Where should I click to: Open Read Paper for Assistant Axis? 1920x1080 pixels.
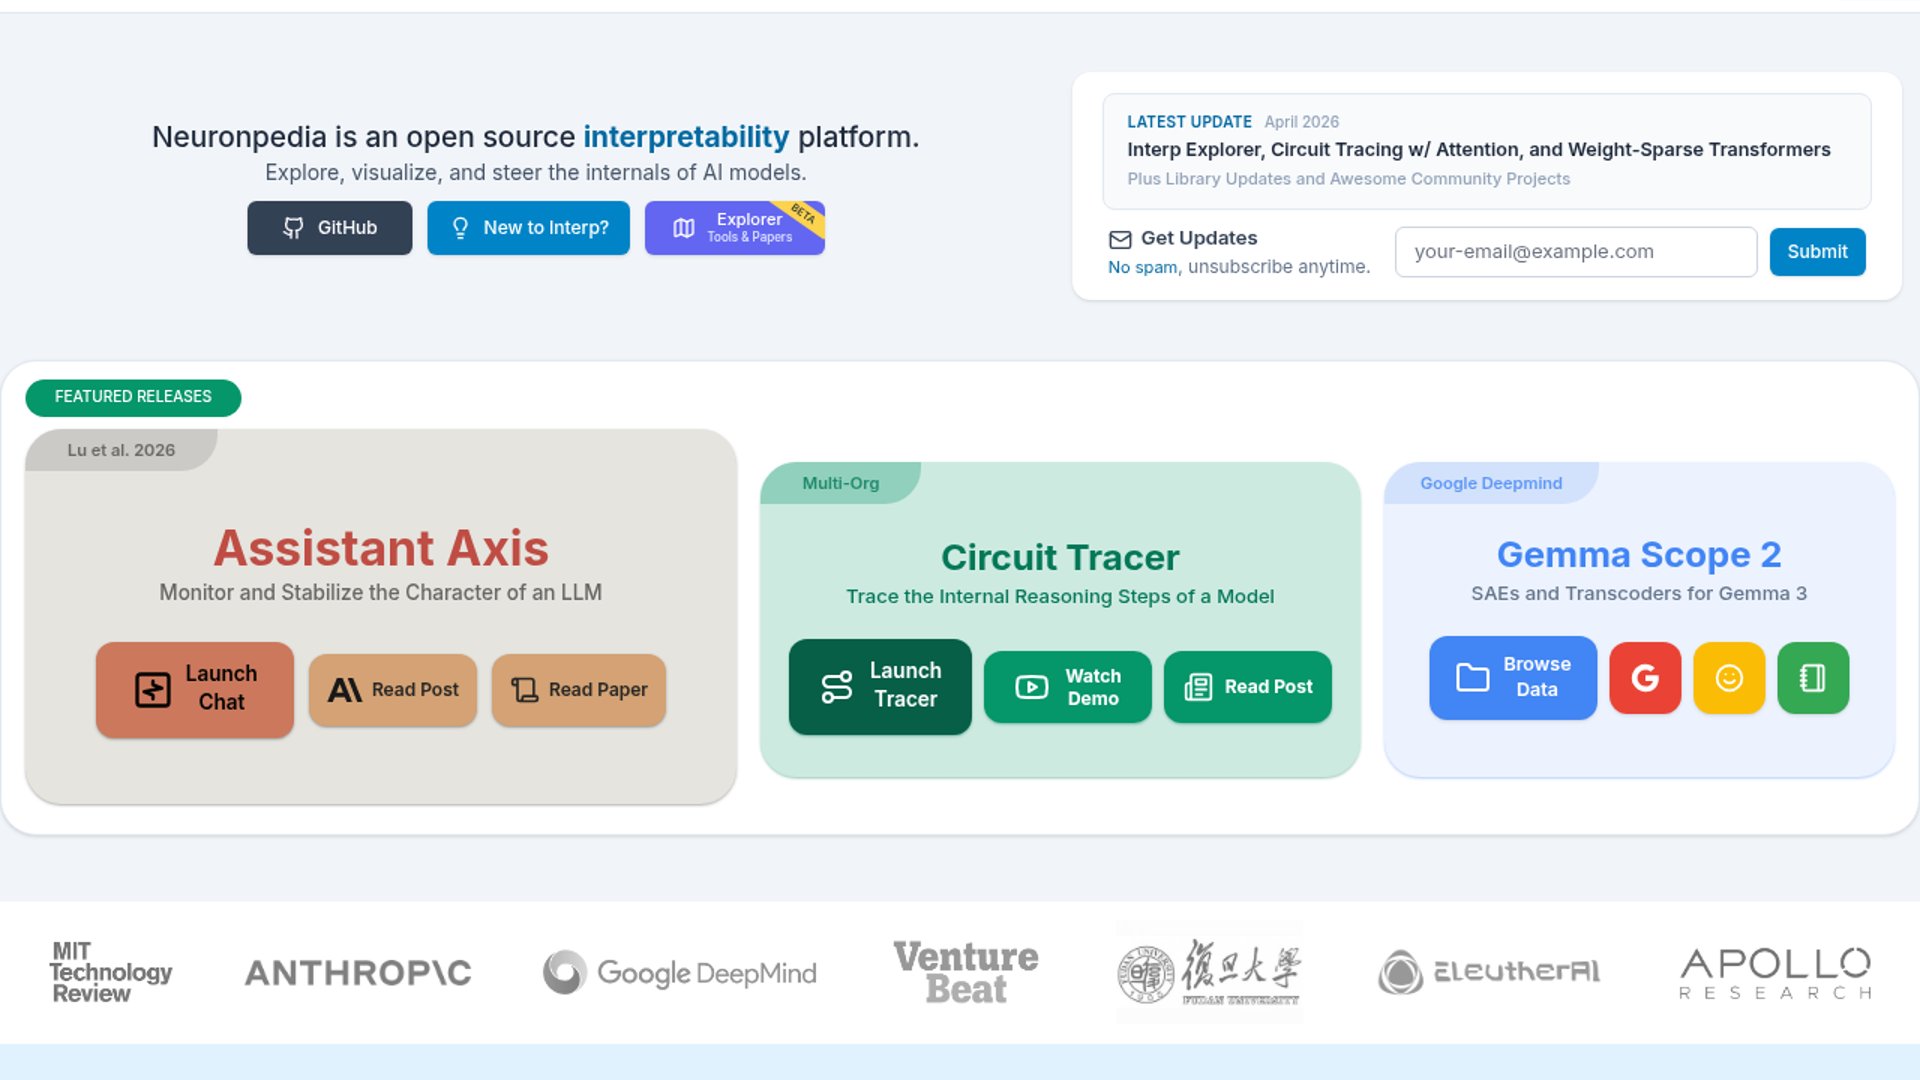coord(579,690)
